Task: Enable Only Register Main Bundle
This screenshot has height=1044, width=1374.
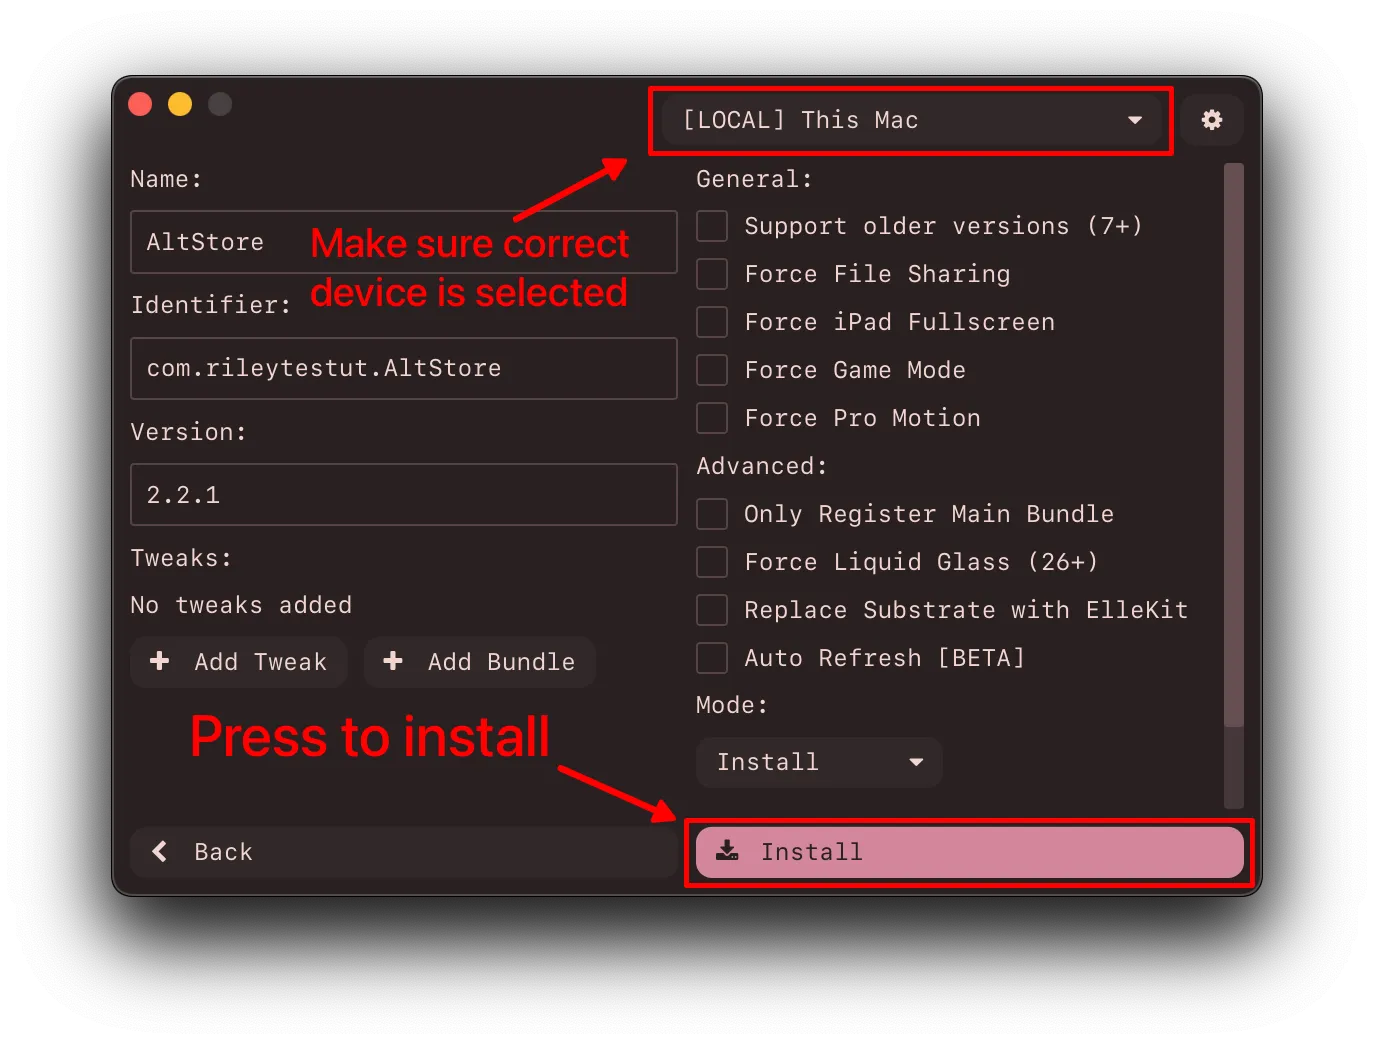Action: tap(711, 514)
